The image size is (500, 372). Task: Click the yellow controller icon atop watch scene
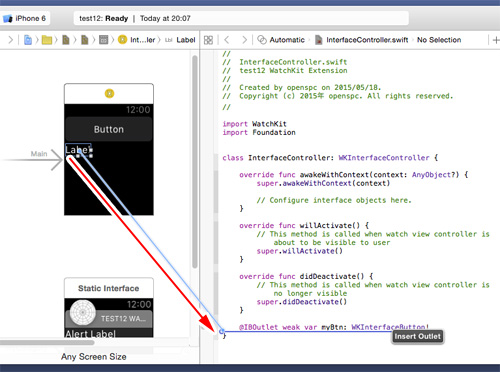click(109, 93)
